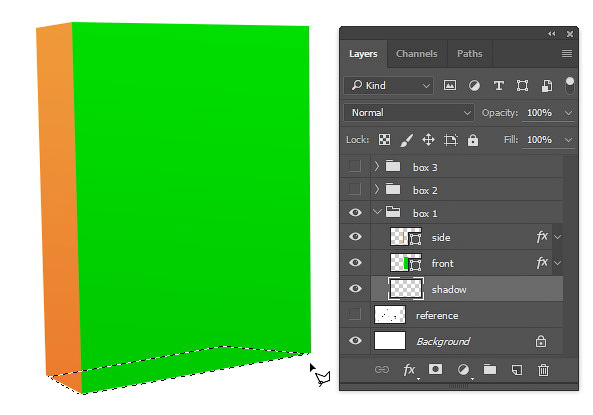593x415 pixels.
Task: Switch to the Channels tab
Action: click(x=417, y=54)
